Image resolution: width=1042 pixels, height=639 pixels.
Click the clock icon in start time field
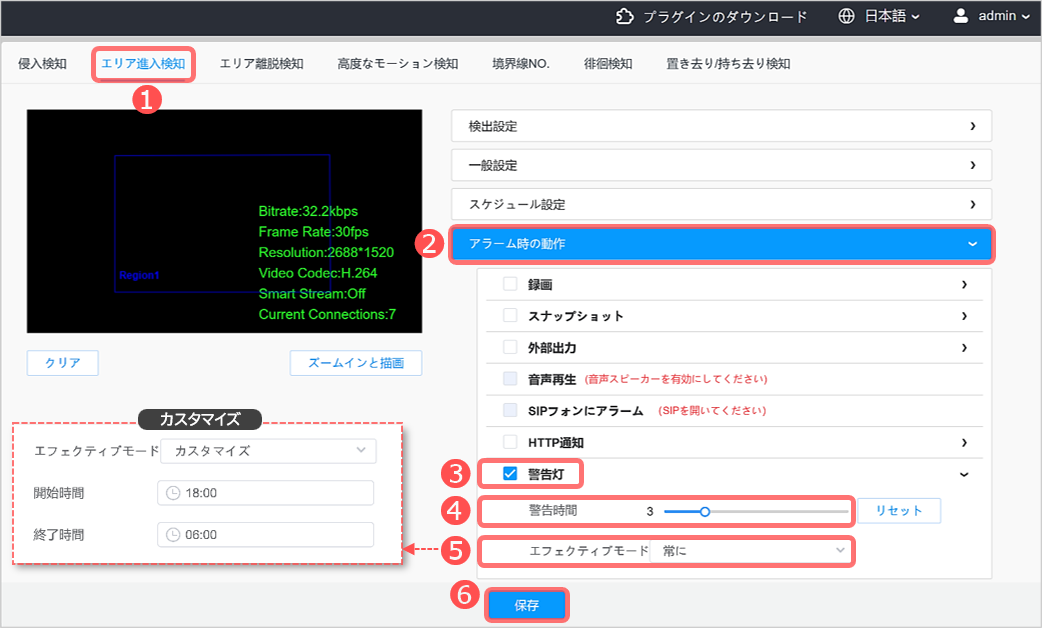[173, 493]
